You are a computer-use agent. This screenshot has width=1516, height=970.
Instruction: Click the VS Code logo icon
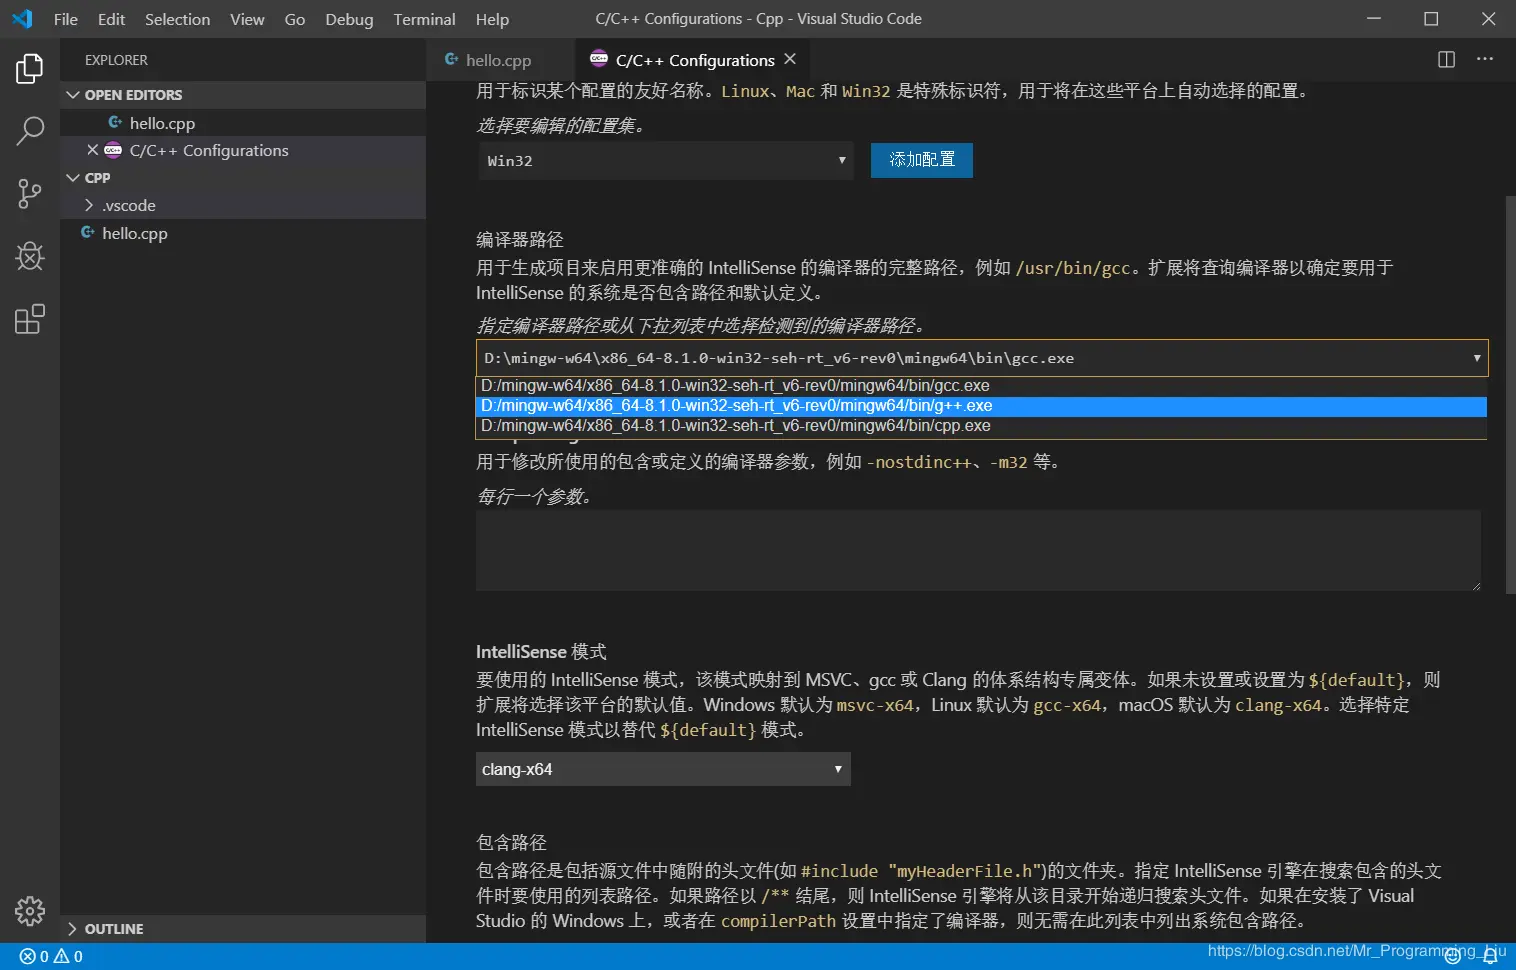point(22,19)
